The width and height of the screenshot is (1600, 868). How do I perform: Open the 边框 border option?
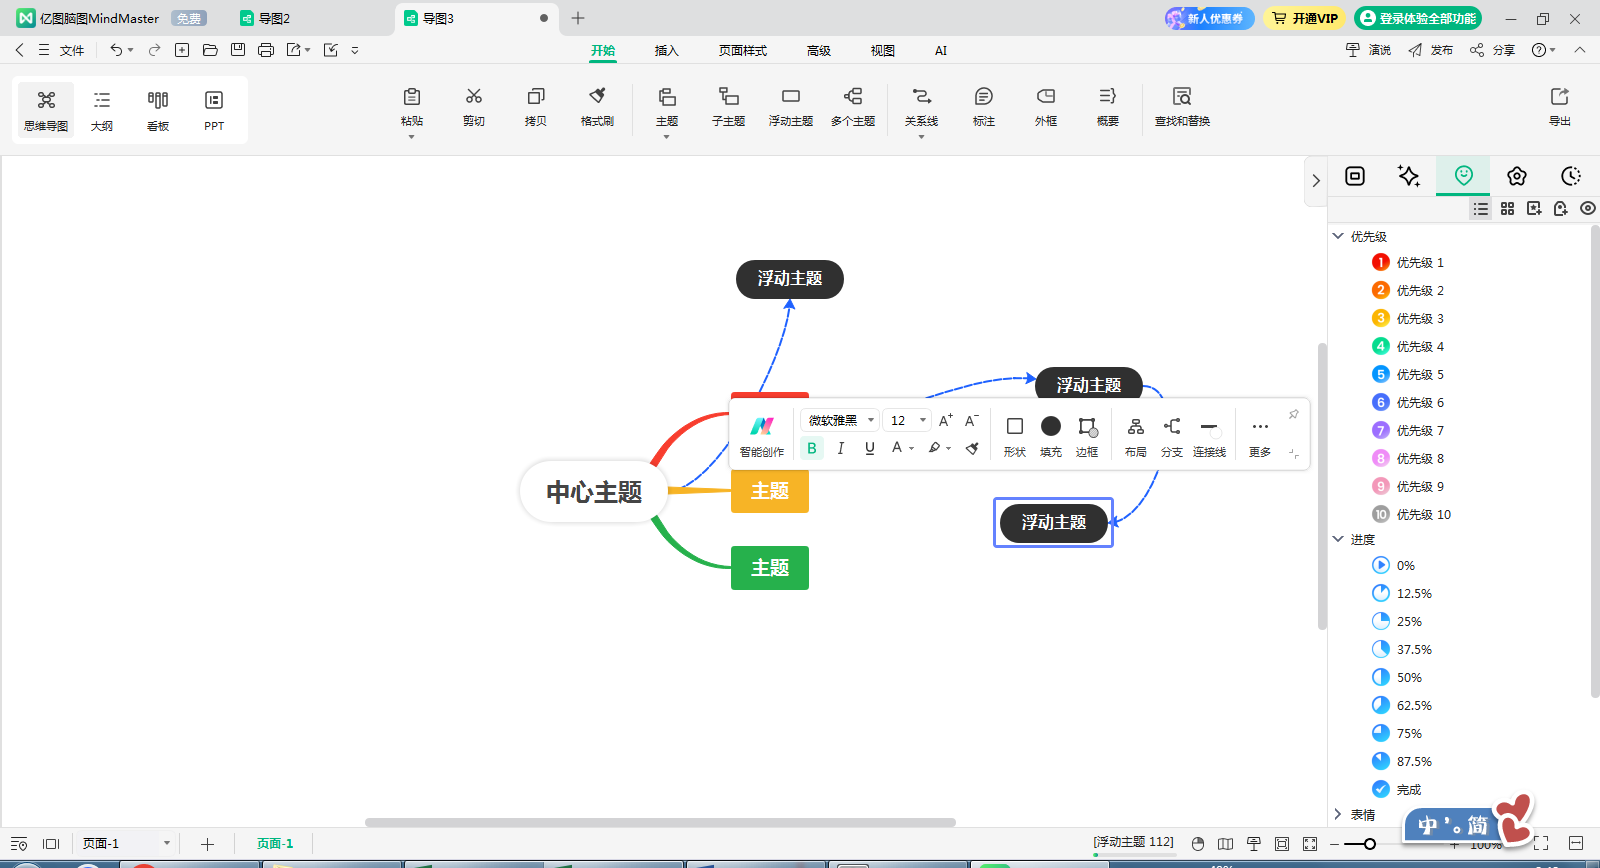[x=1087, y=436]
